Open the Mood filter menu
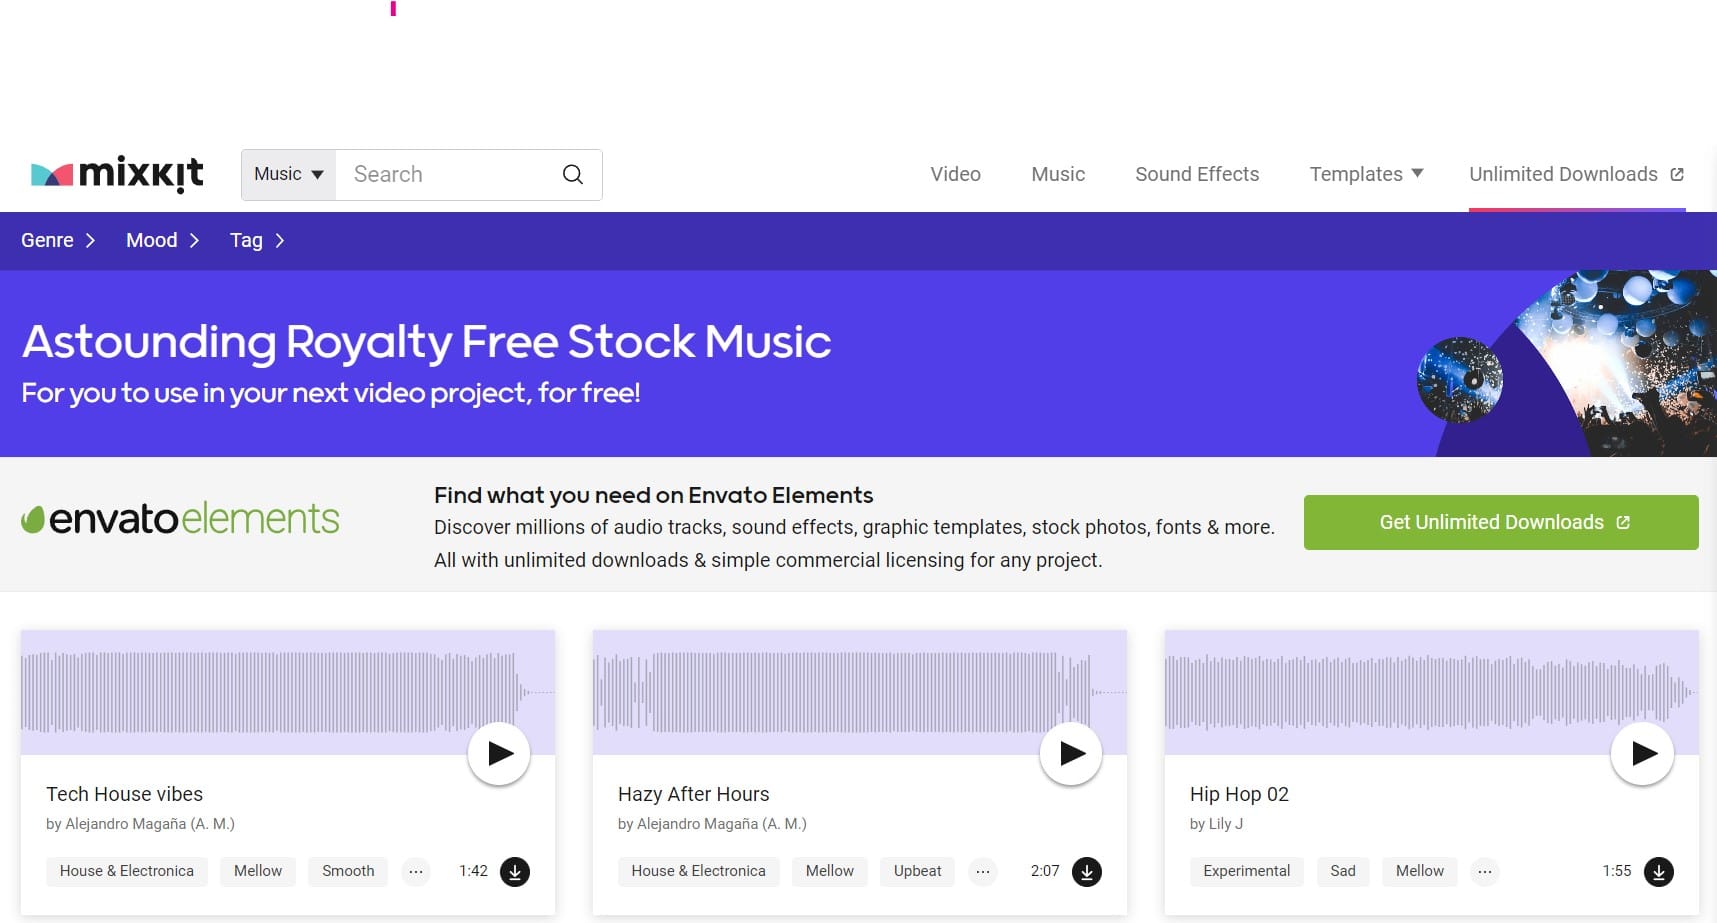 [162, 240]
